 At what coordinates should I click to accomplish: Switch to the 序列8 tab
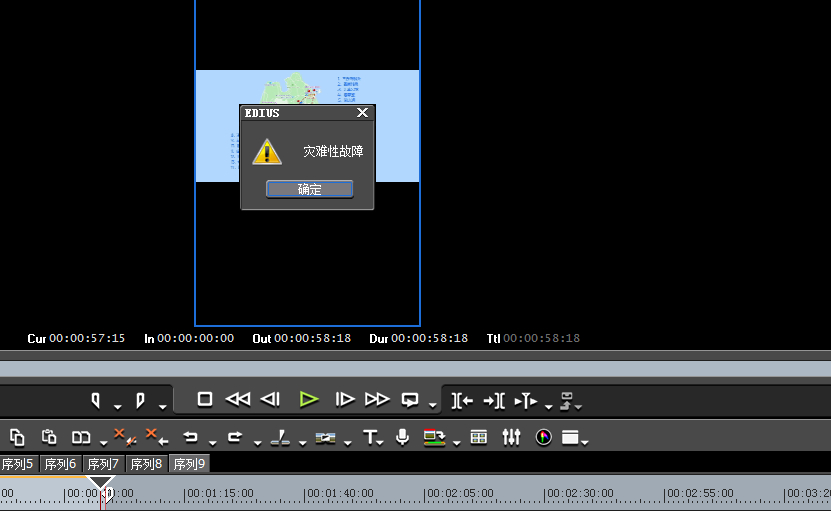pos(146,464)
